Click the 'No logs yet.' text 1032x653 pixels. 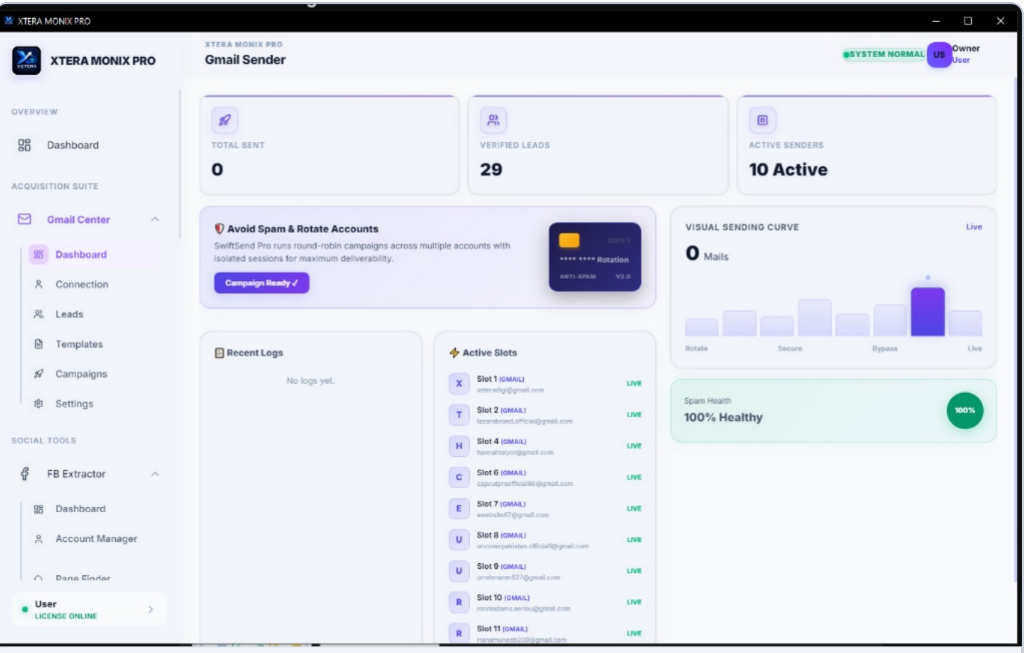tap(310, 380)
